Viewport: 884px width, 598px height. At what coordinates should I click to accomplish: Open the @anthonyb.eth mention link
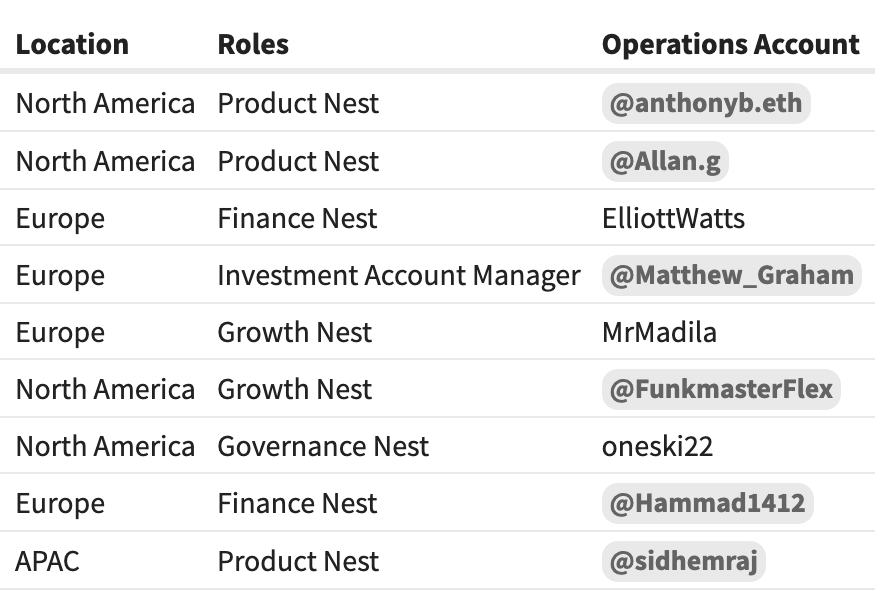point(705,104)
